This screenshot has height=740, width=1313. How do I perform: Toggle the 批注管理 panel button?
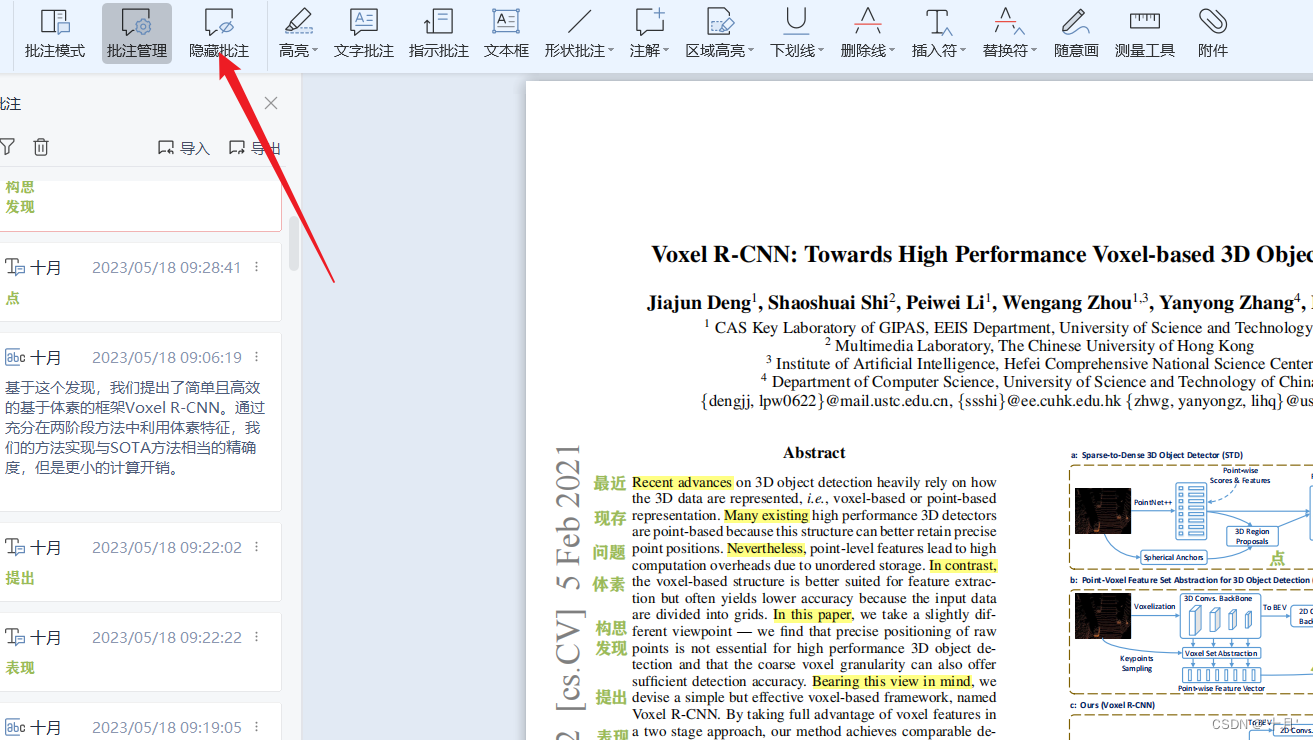[x=137, y=33]
